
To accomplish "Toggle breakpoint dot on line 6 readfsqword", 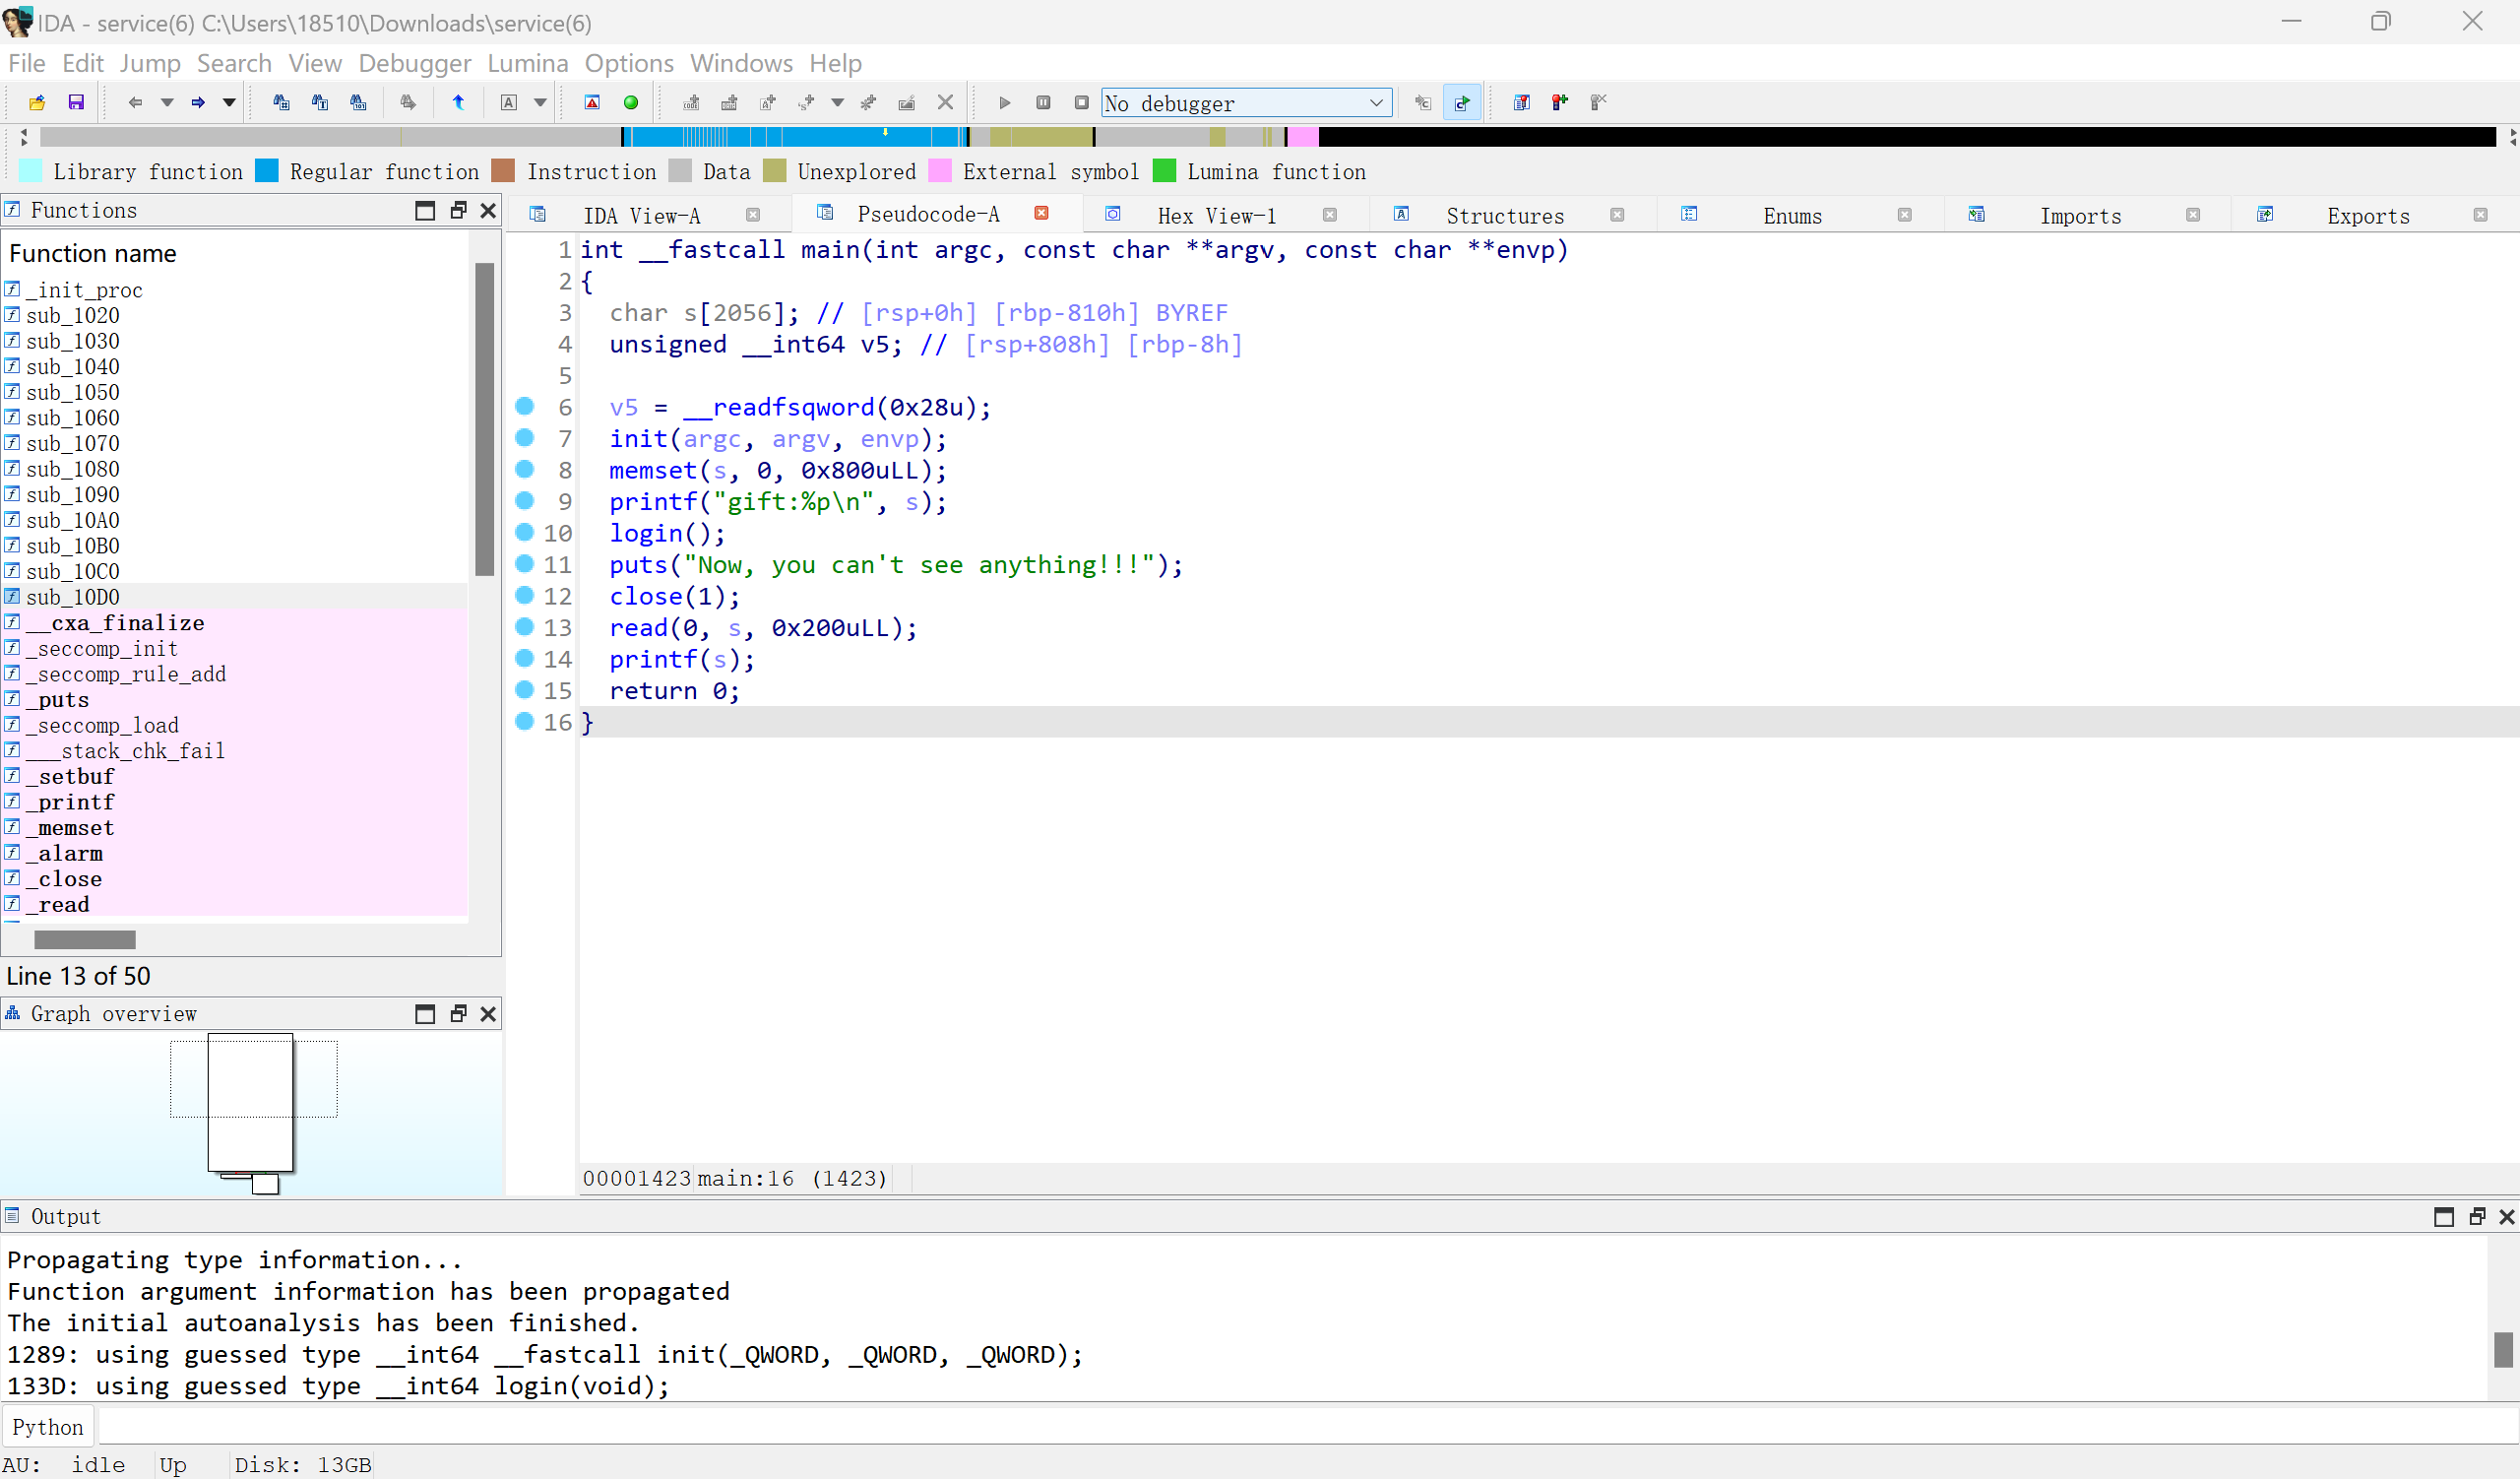I will click(x=524, y=406).
